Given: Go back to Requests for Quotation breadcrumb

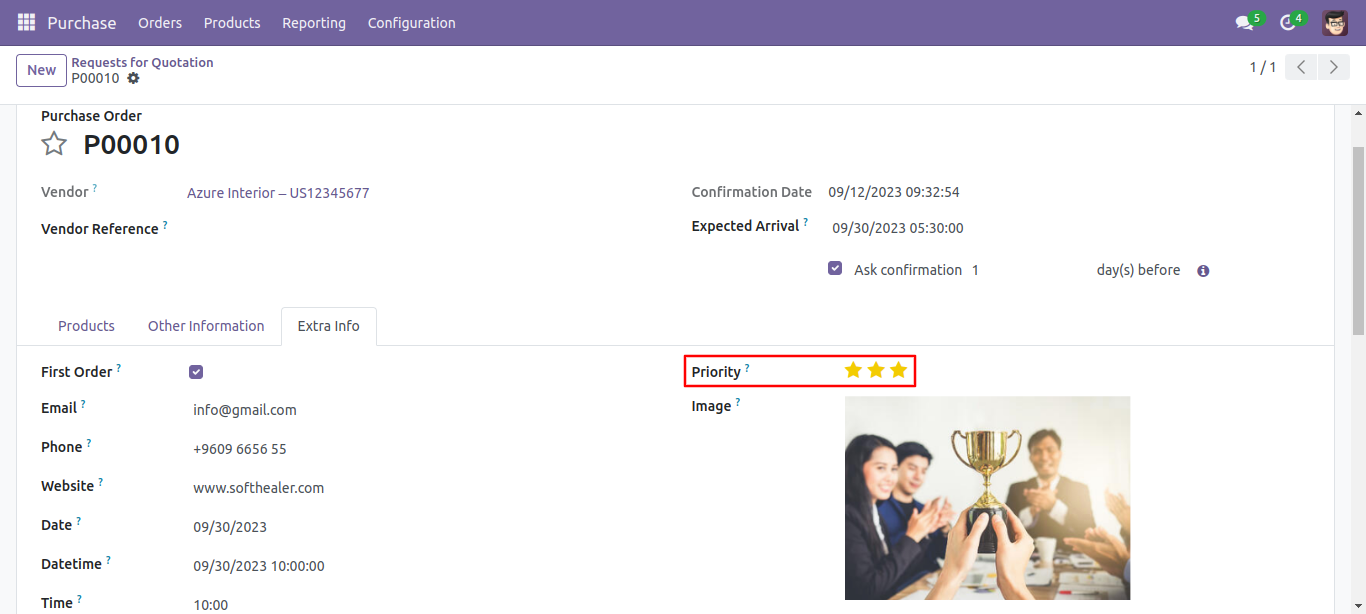Looking at the screenshot, I should (x=142, y=62).
